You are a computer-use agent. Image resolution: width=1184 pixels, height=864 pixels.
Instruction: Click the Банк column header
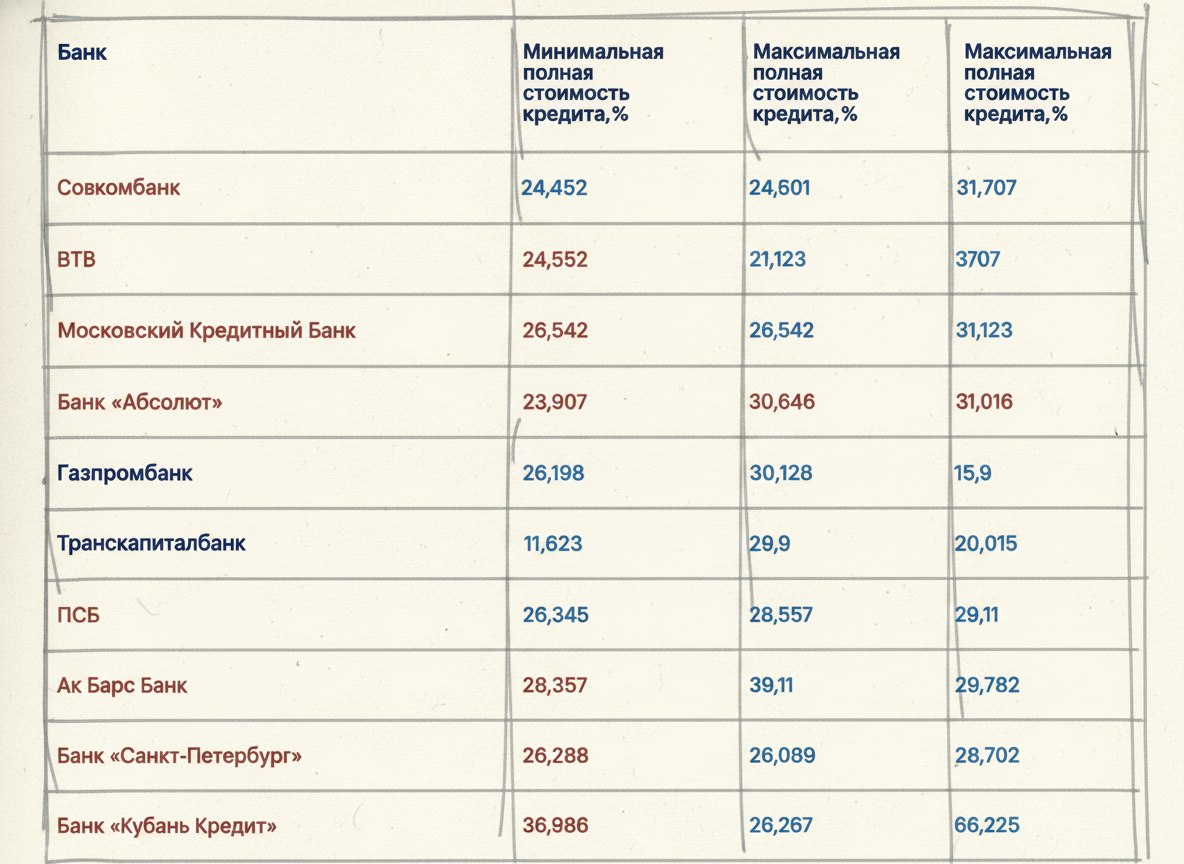click(82, 52)
